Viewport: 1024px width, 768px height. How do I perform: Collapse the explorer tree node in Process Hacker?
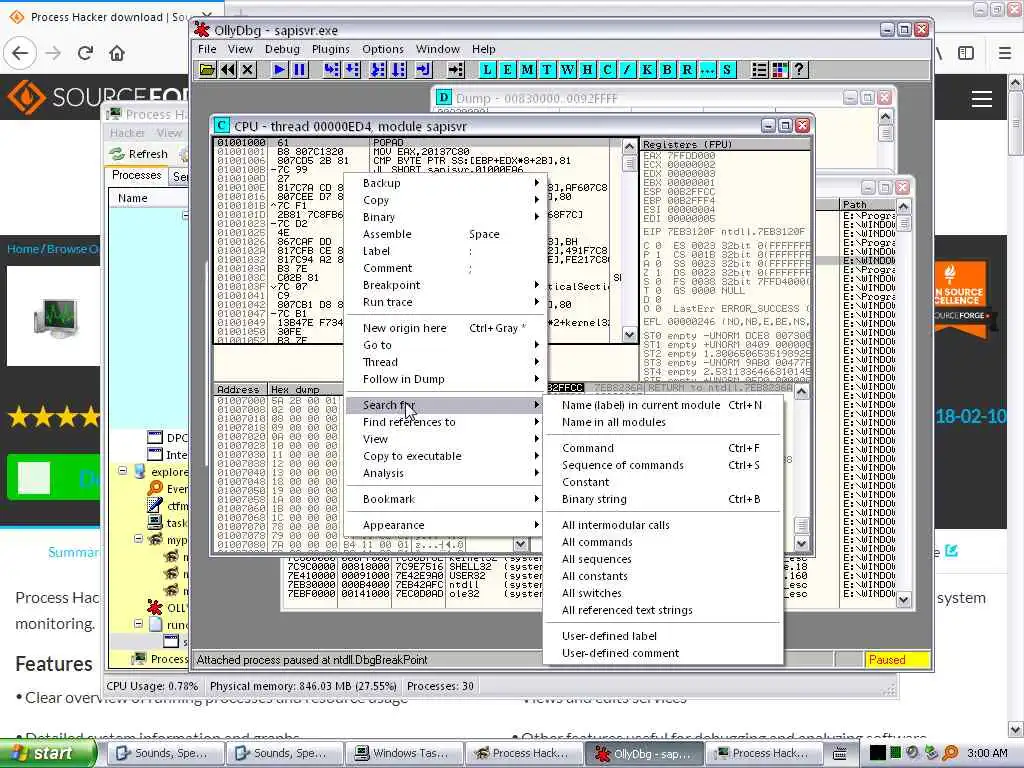[x=122, y=470]
